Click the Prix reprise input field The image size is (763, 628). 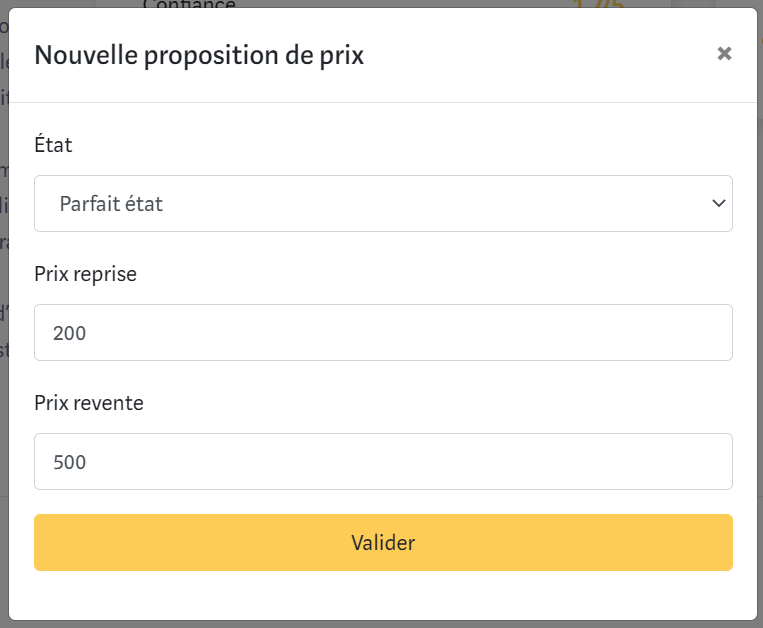click(383, 332)
